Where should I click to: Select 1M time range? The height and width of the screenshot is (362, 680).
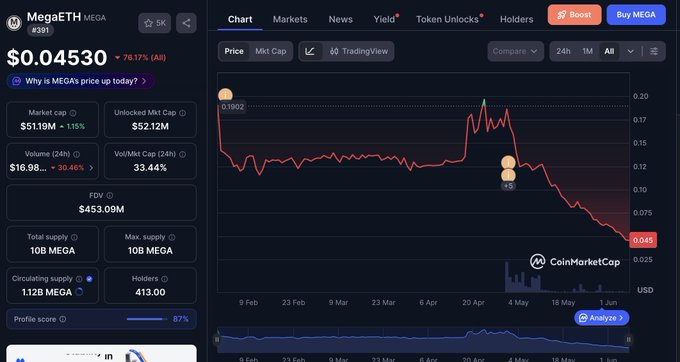click(x=588, y=51)
